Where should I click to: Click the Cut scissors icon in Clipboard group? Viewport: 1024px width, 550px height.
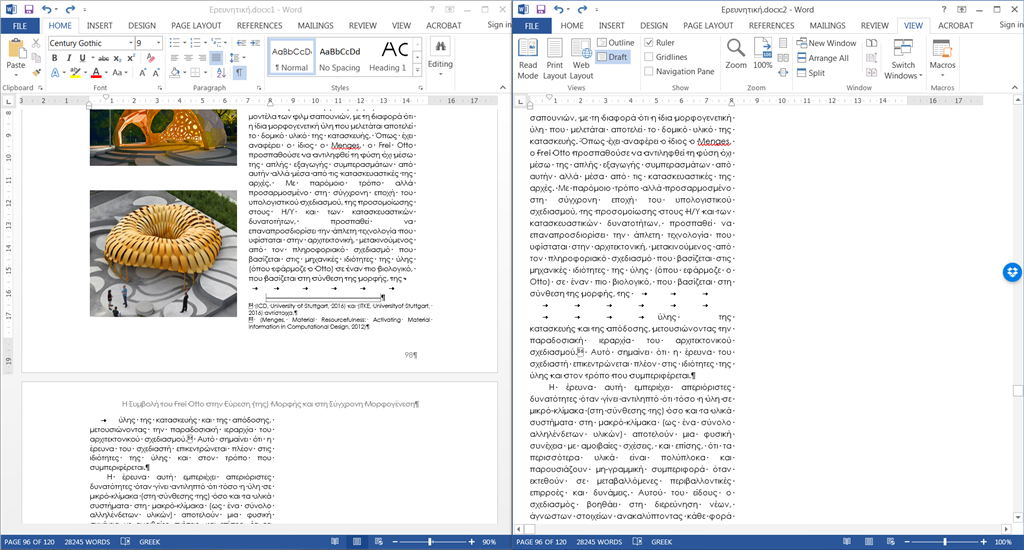(36, 43)
